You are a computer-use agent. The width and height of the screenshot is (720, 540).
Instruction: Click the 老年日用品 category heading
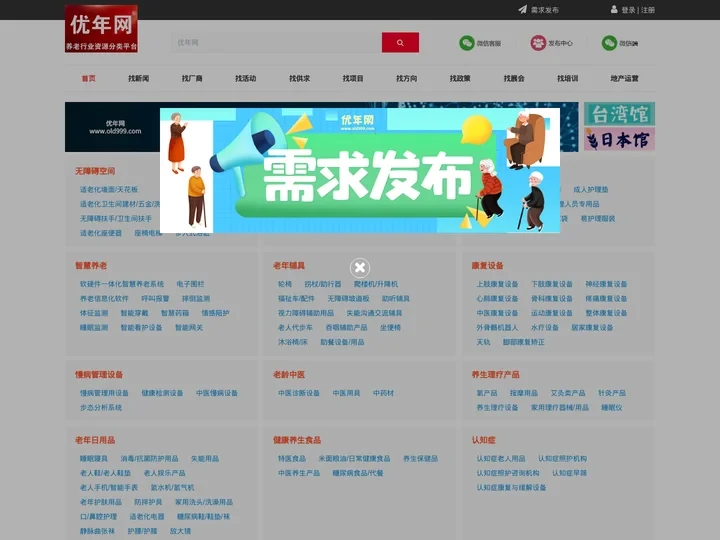click(95, 440)
